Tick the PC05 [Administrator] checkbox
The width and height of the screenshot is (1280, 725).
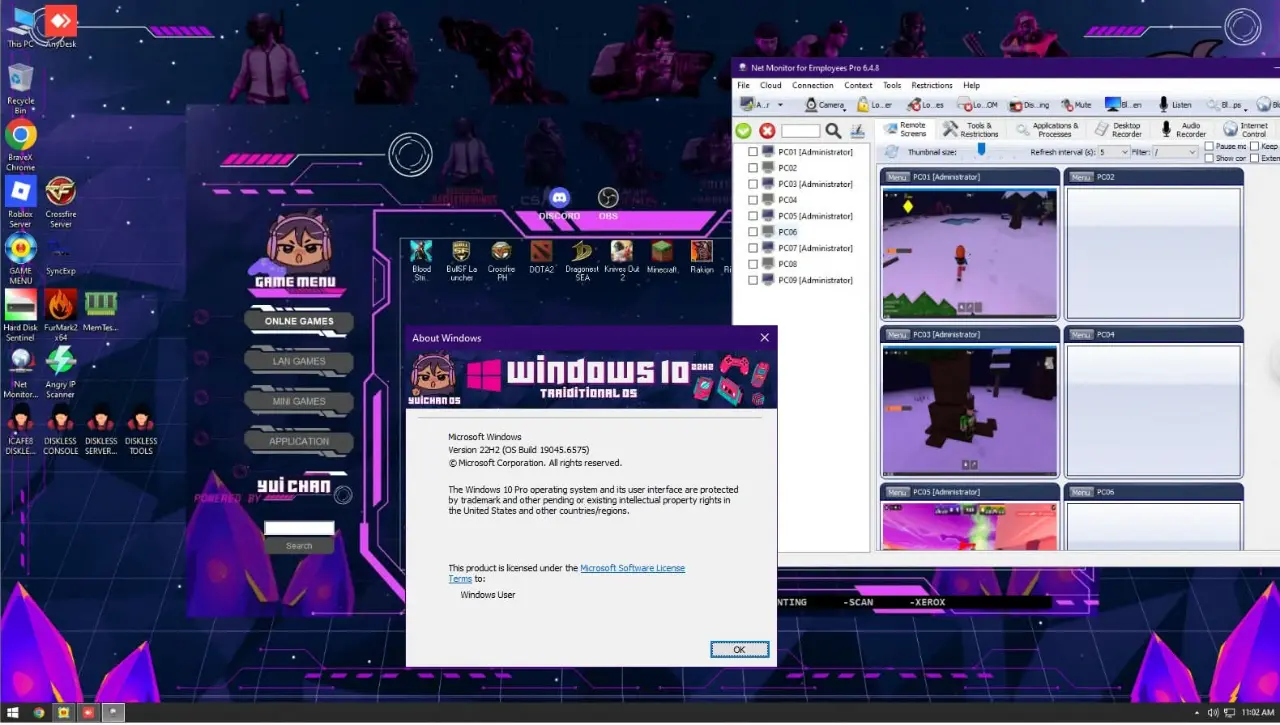point(753,216)
